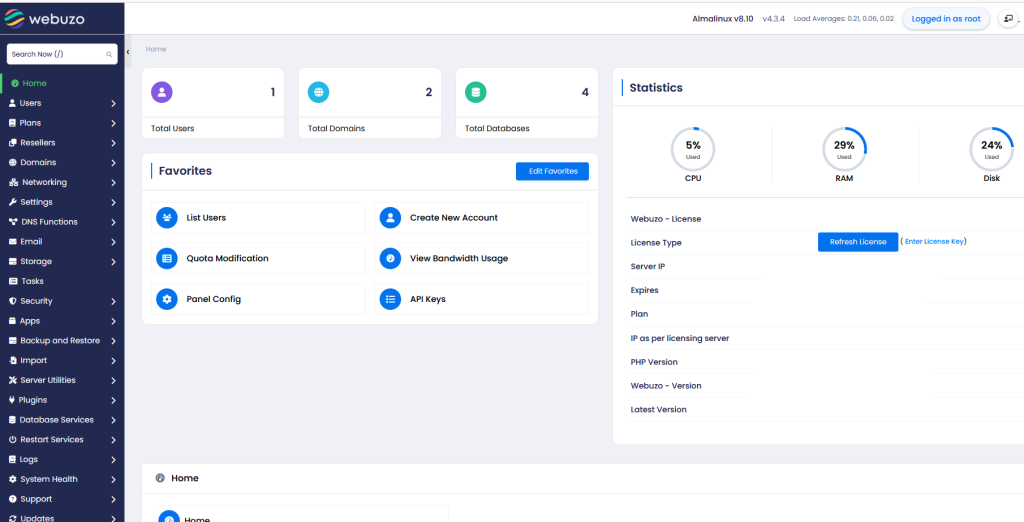
Task: Click the green Total Databases icon
Action: click(475, 92)
